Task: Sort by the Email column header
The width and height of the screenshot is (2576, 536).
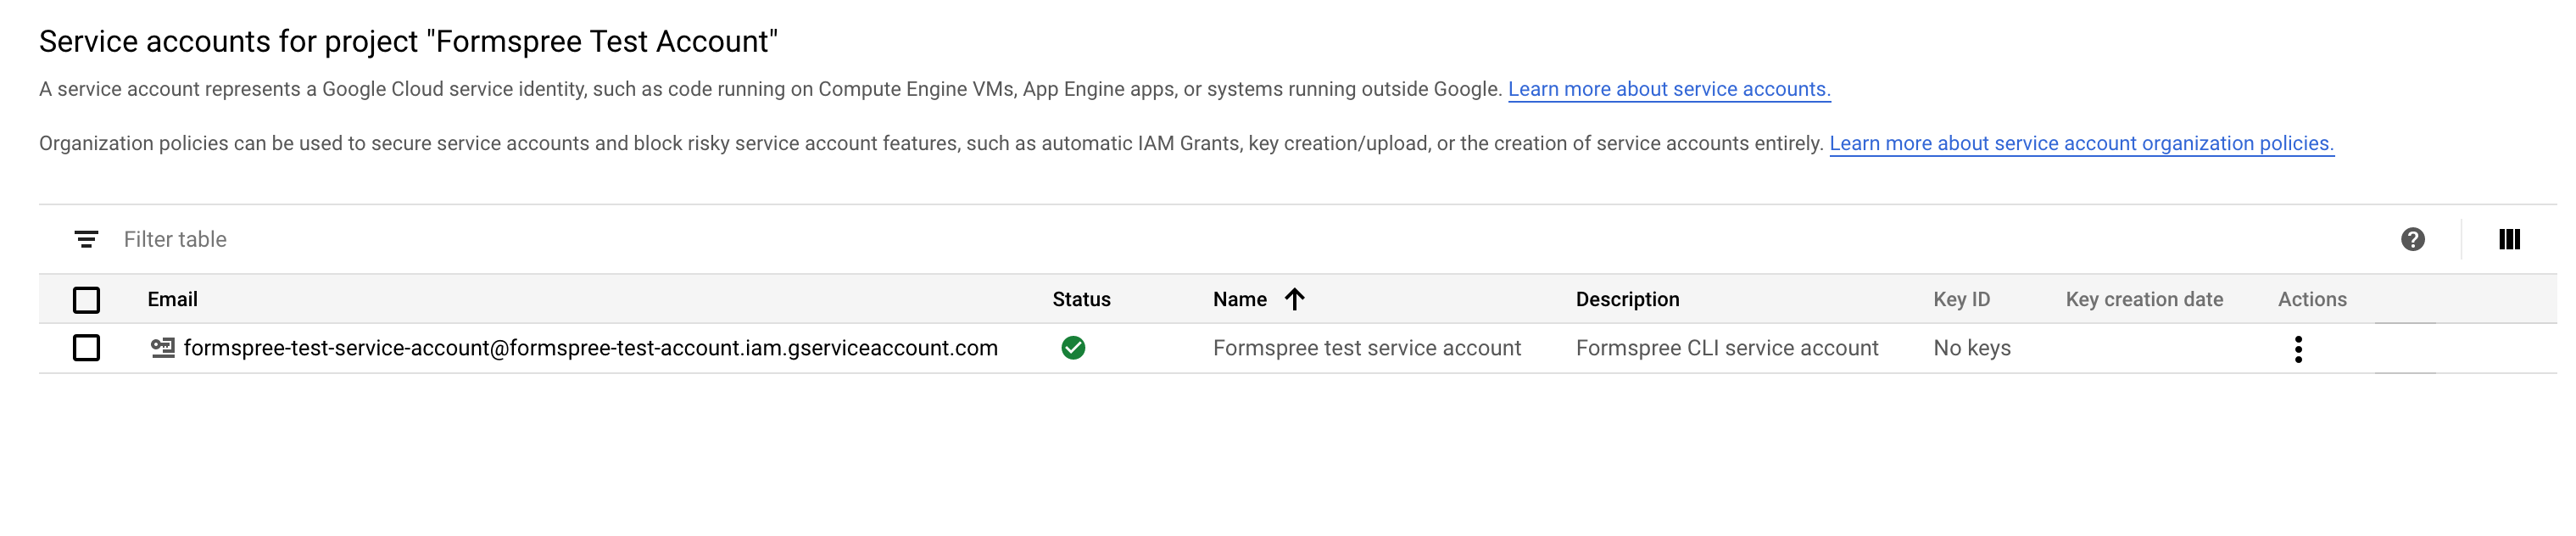Action: (x=172, y=299)
